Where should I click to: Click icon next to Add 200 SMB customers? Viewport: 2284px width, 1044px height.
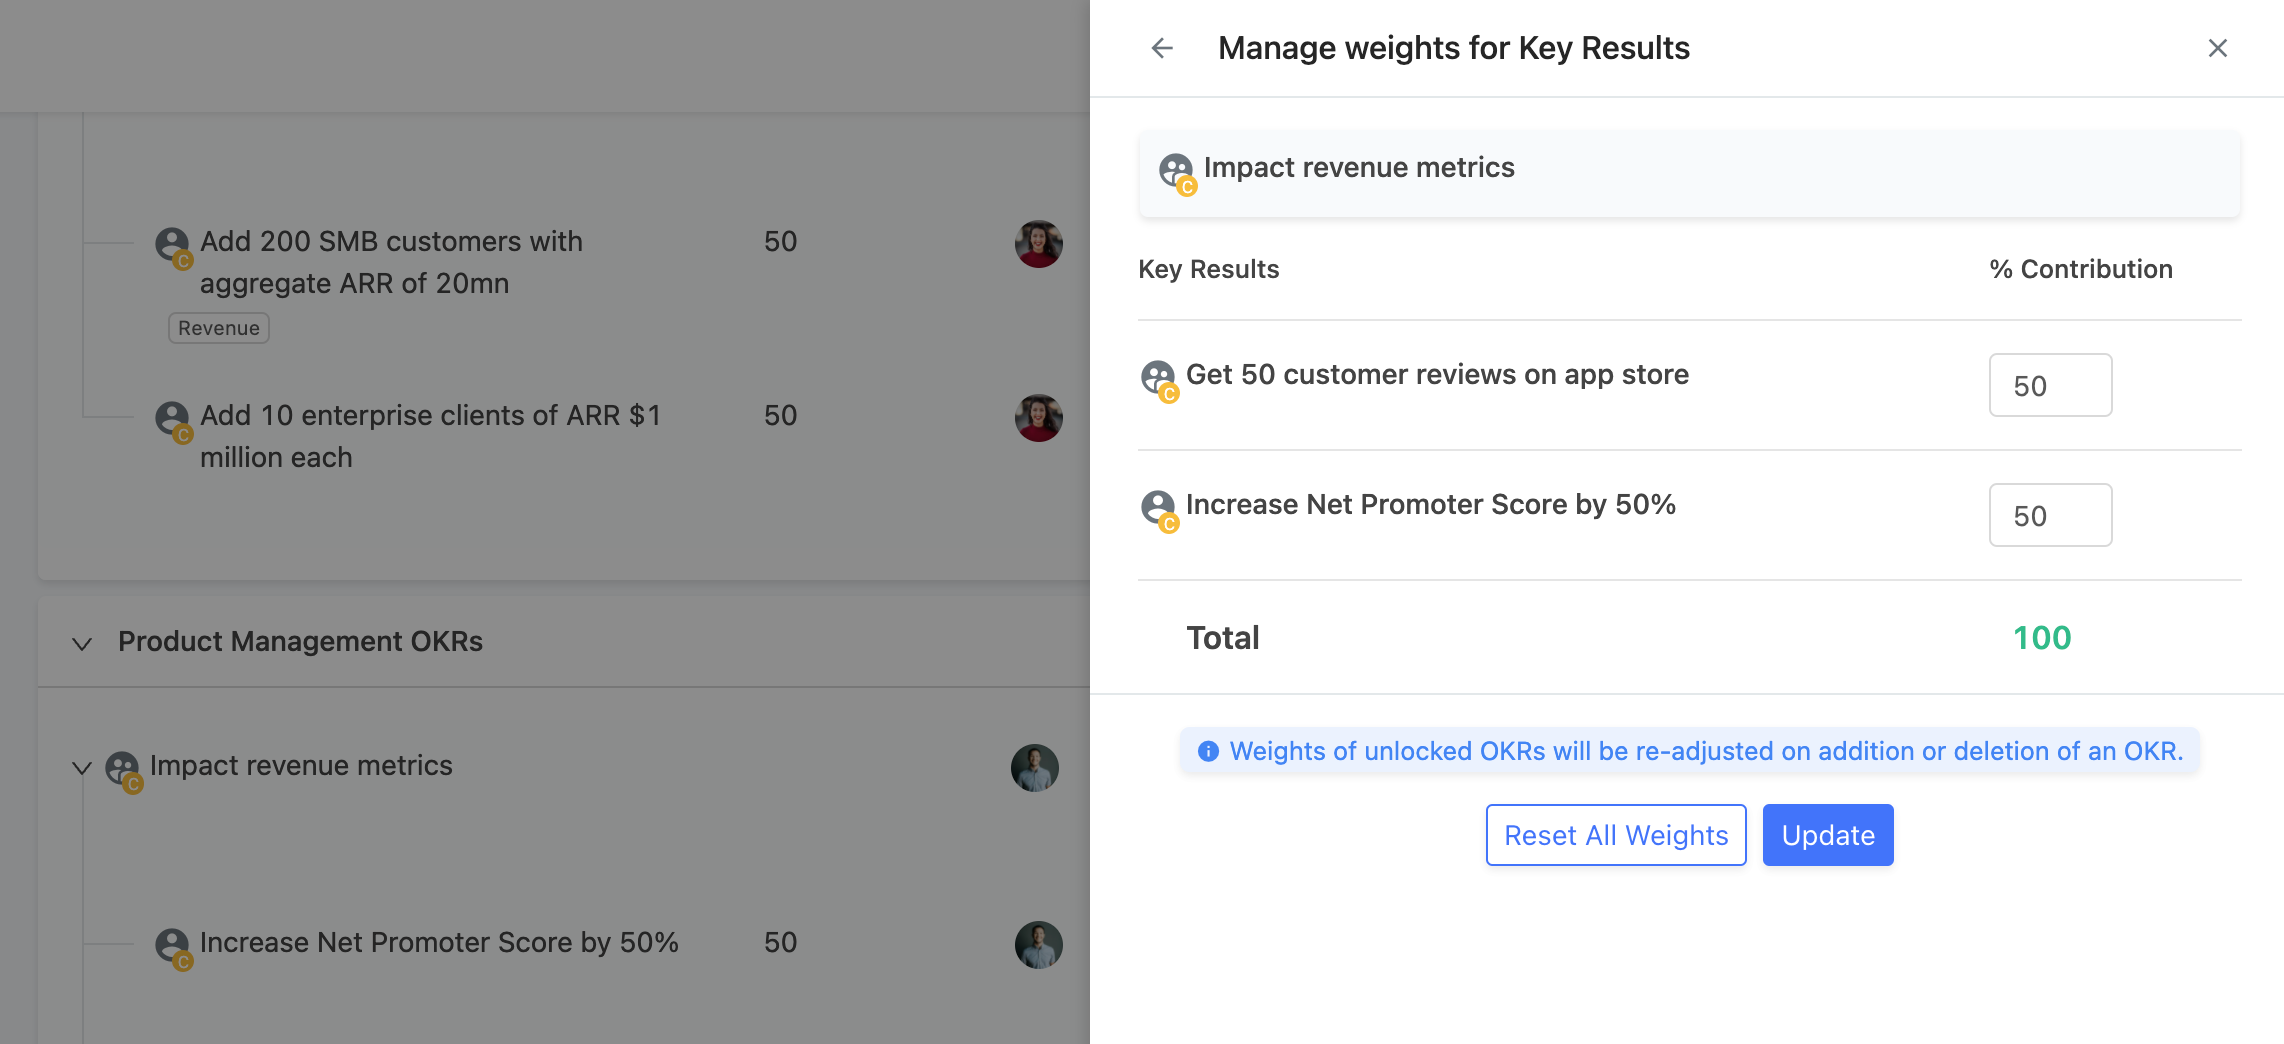[173, 247]
